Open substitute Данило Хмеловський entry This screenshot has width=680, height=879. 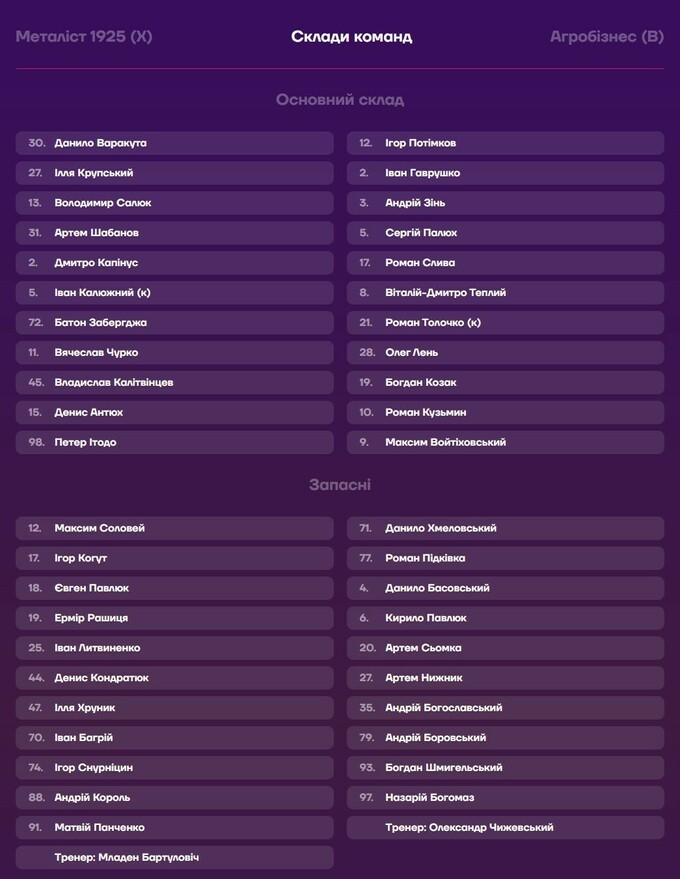coord(505,528)
